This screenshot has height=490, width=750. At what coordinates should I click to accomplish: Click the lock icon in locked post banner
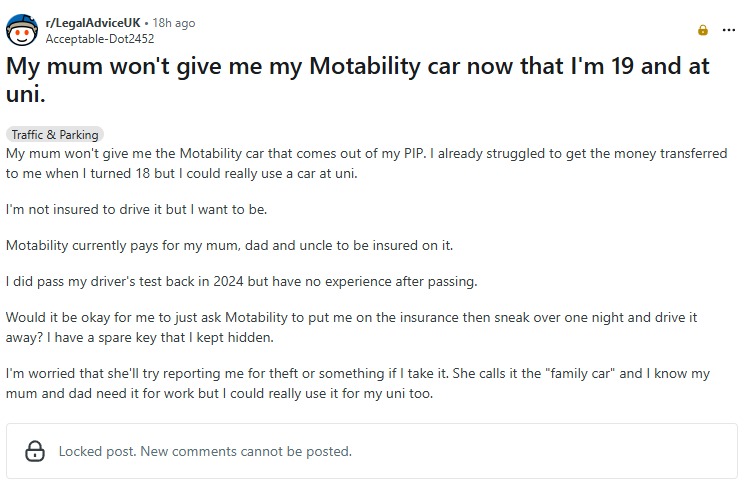tap(35, 451)
